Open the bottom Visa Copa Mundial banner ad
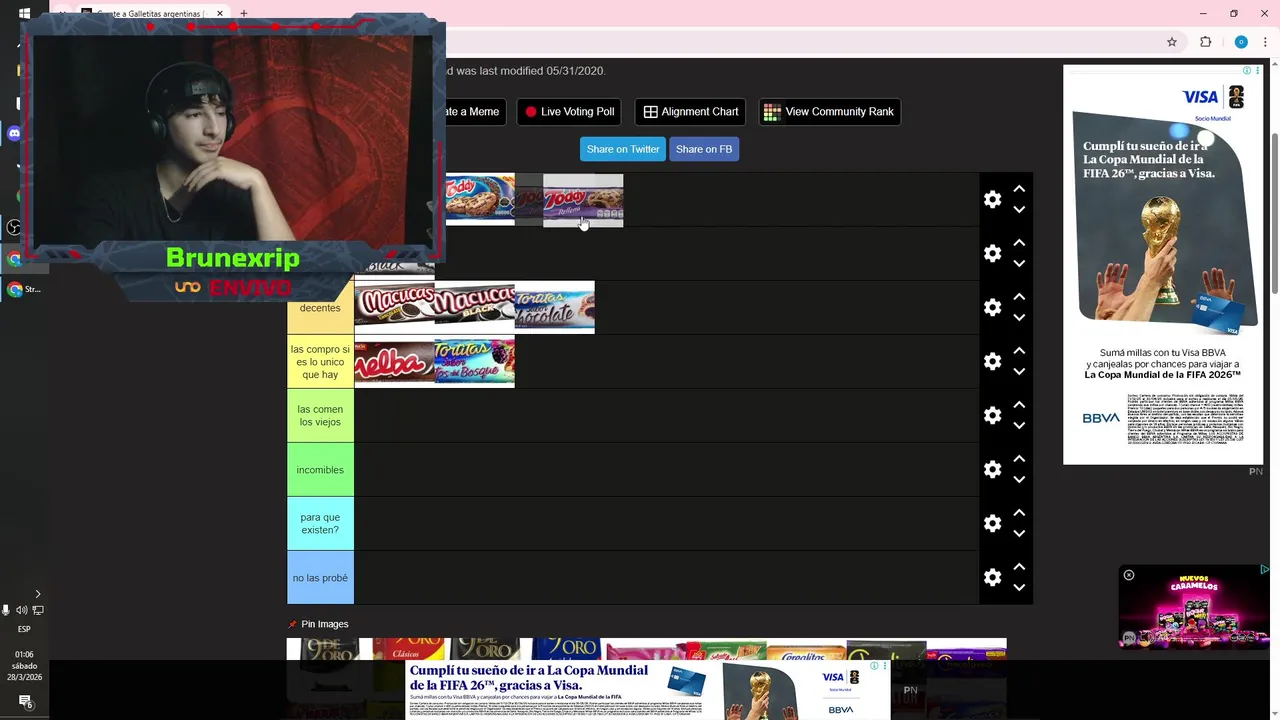The image size is (1280, 720). pos(648,689)
